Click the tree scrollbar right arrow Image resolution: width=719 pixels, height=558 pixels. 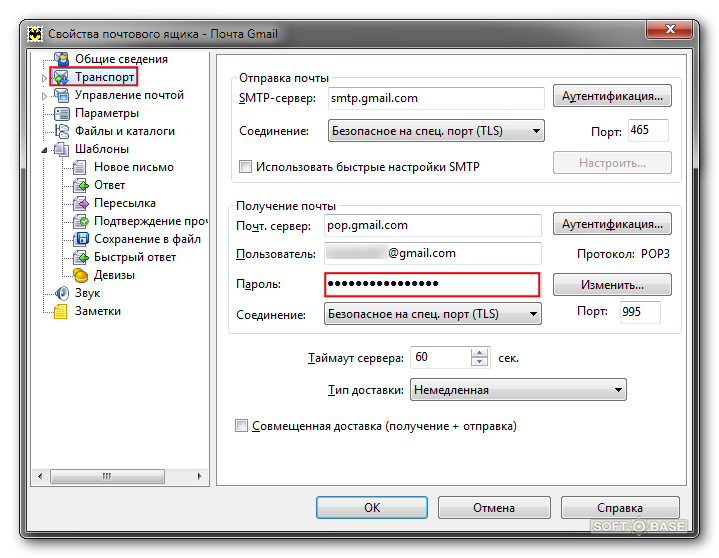coord(199,476)
